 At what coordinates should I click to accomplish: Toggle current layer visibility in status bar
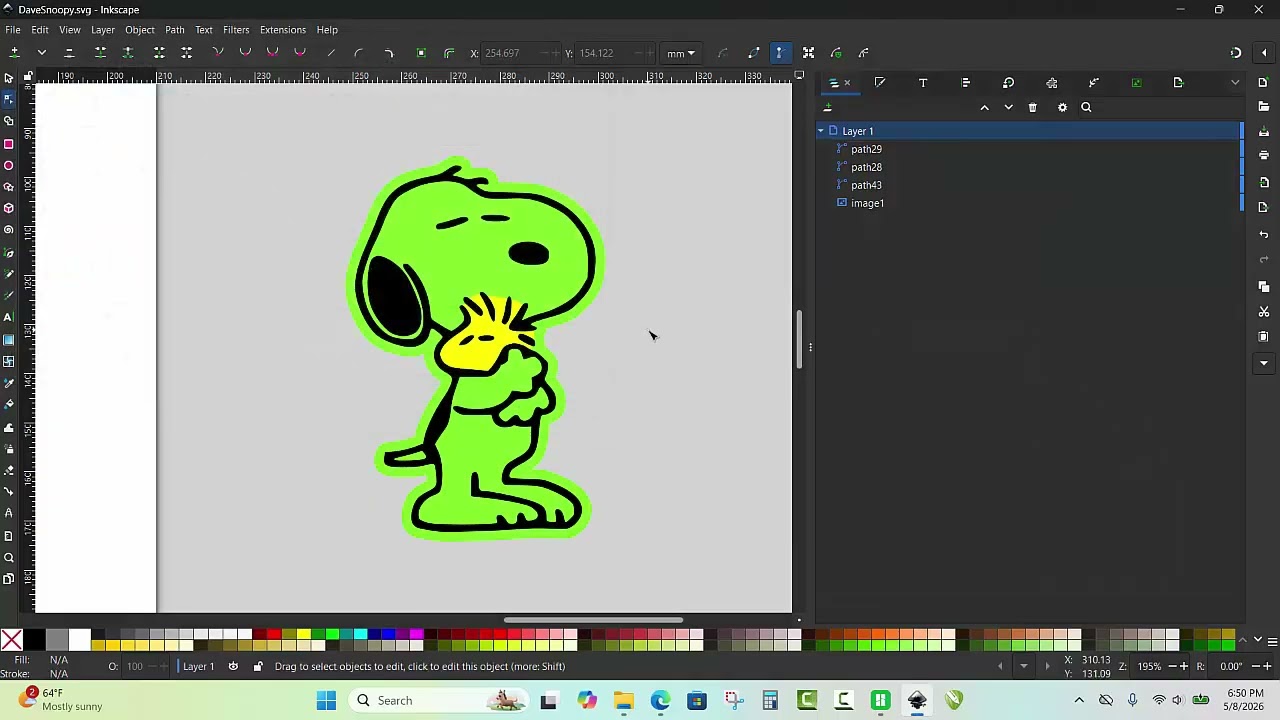(233, 667)
